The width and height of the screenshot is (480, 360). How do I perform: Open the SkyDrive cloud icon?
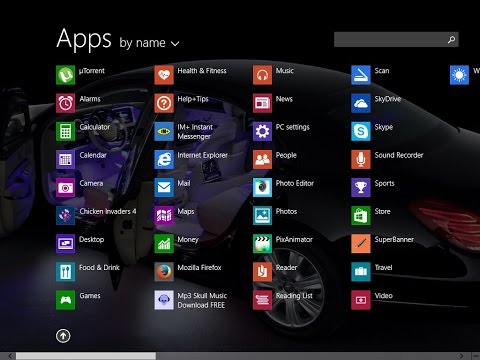[361, 103]
